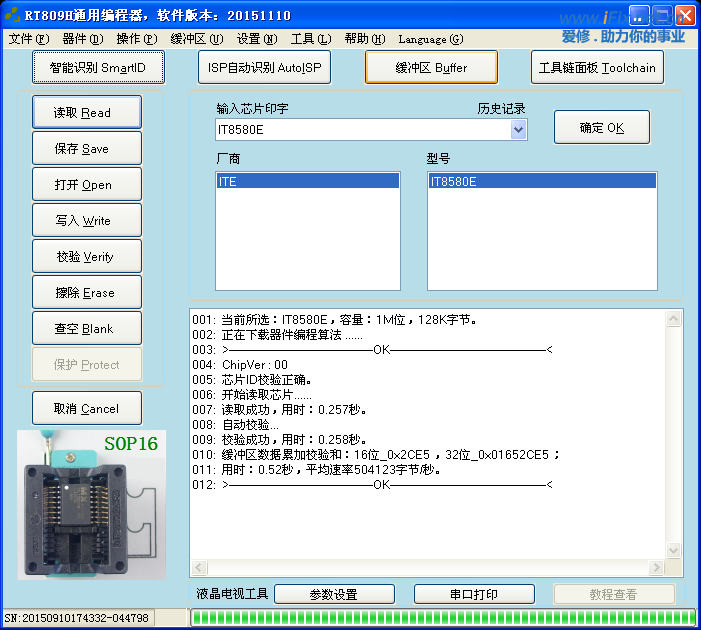Expand the chip marking history dropdown

518,130
